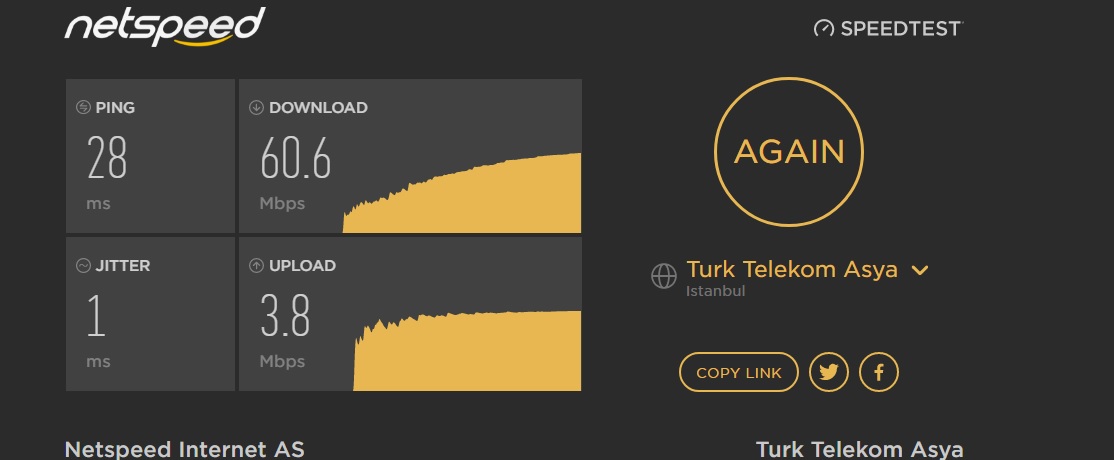Run the test with AGAIN button
This screenshot has height=460, width=1114.
click(x=789, y=152)
